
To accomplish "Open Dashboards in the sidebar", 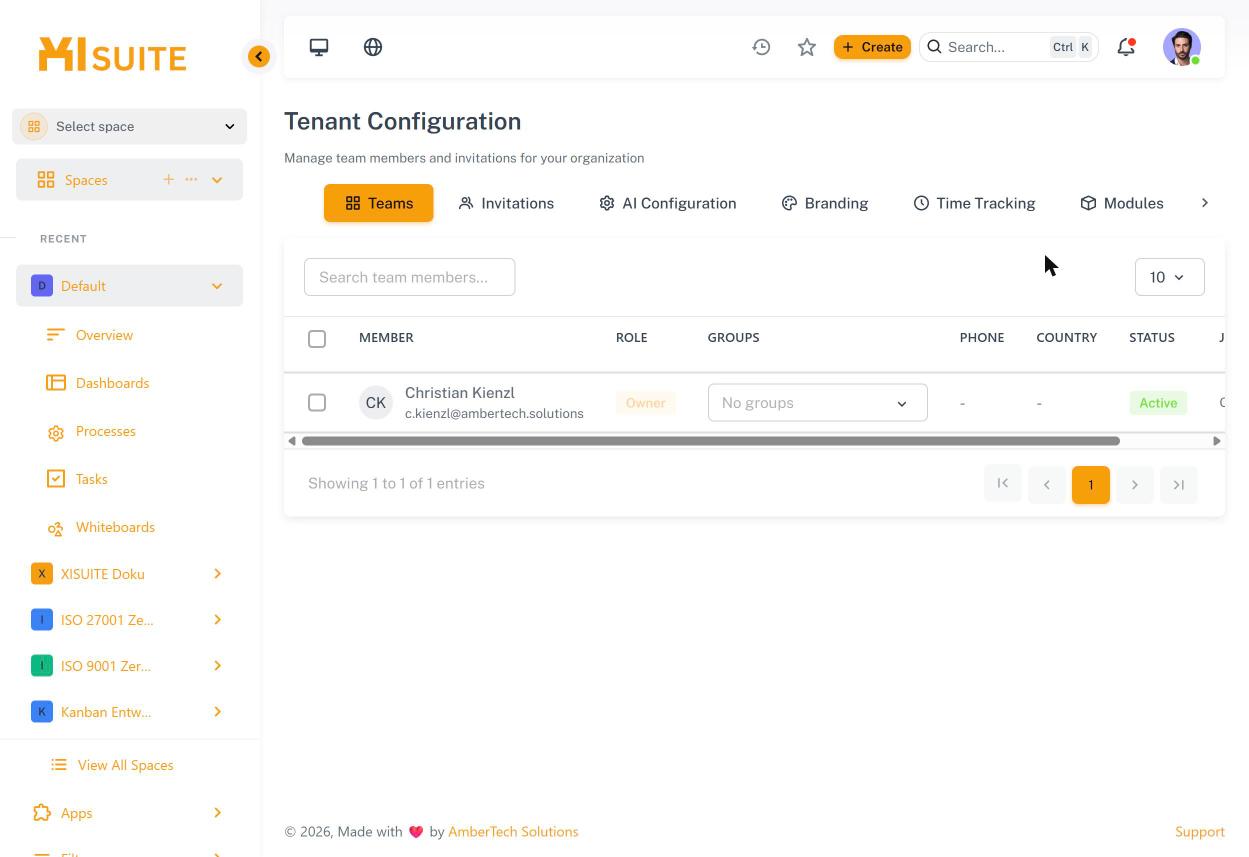I will click(112, 383).
